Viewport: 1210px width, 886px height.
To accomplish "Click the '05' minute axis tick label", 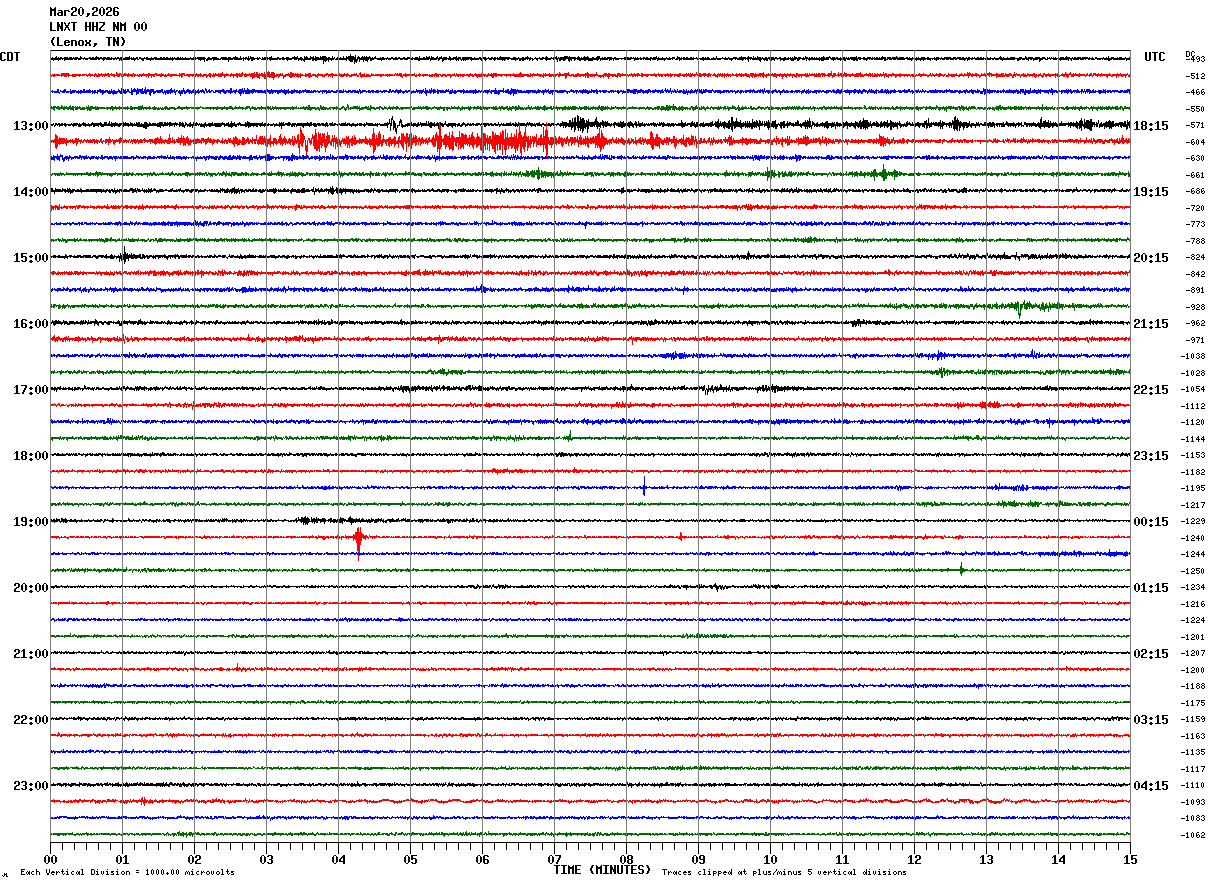I will pos(410,859).
